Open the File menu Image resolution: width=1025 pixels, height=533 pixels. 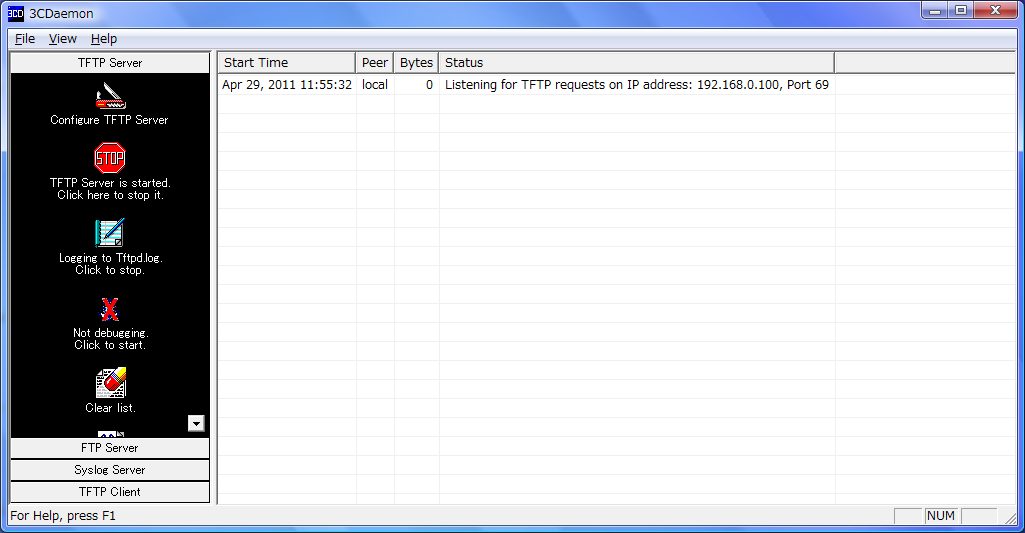coord(25,39)
